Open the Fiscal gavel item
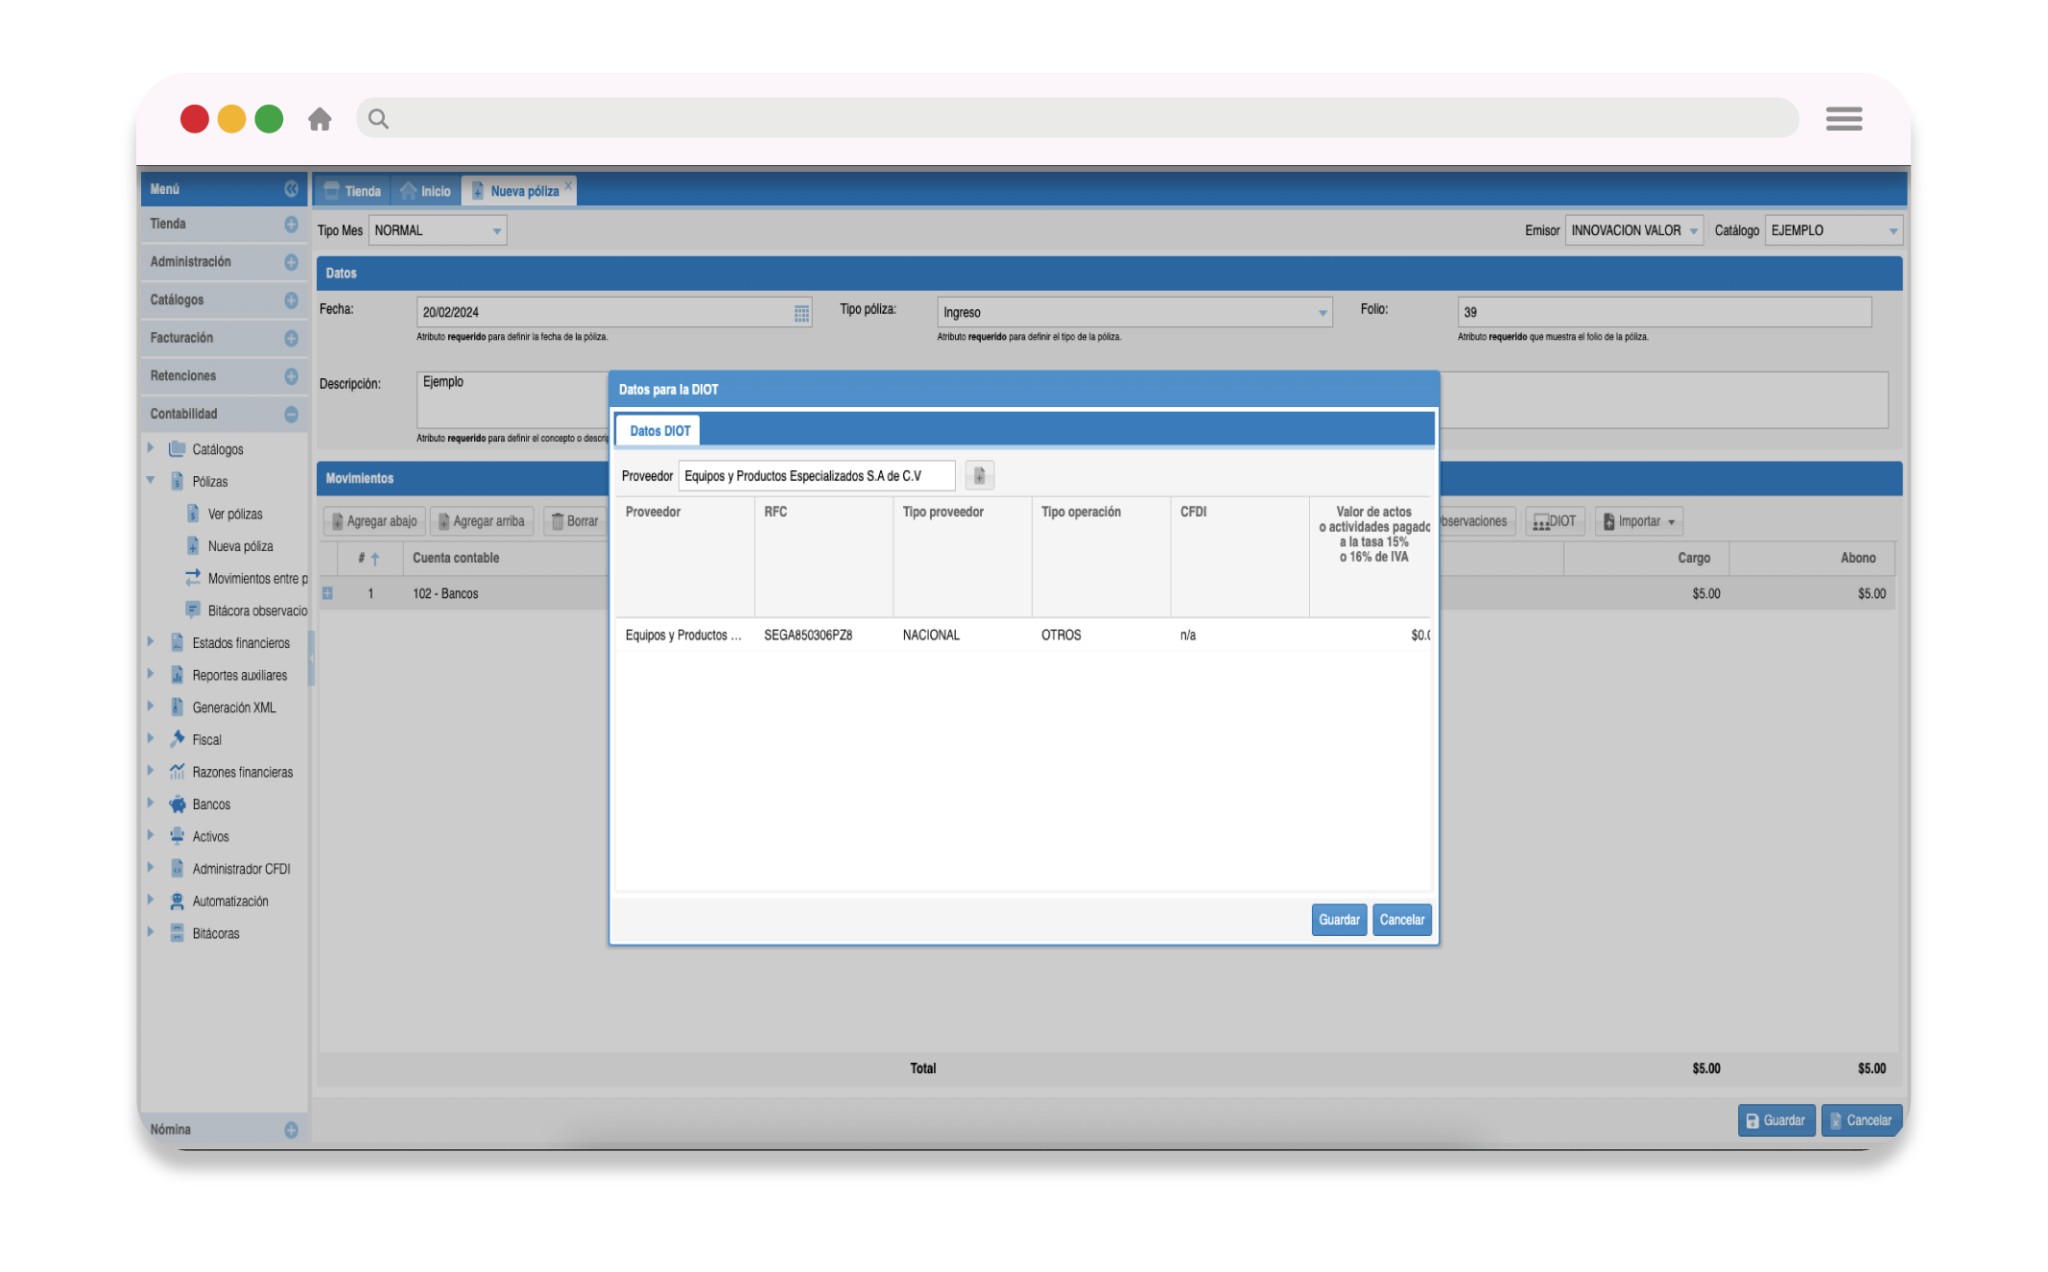2048x1272 pixels. tap(206, 740)
